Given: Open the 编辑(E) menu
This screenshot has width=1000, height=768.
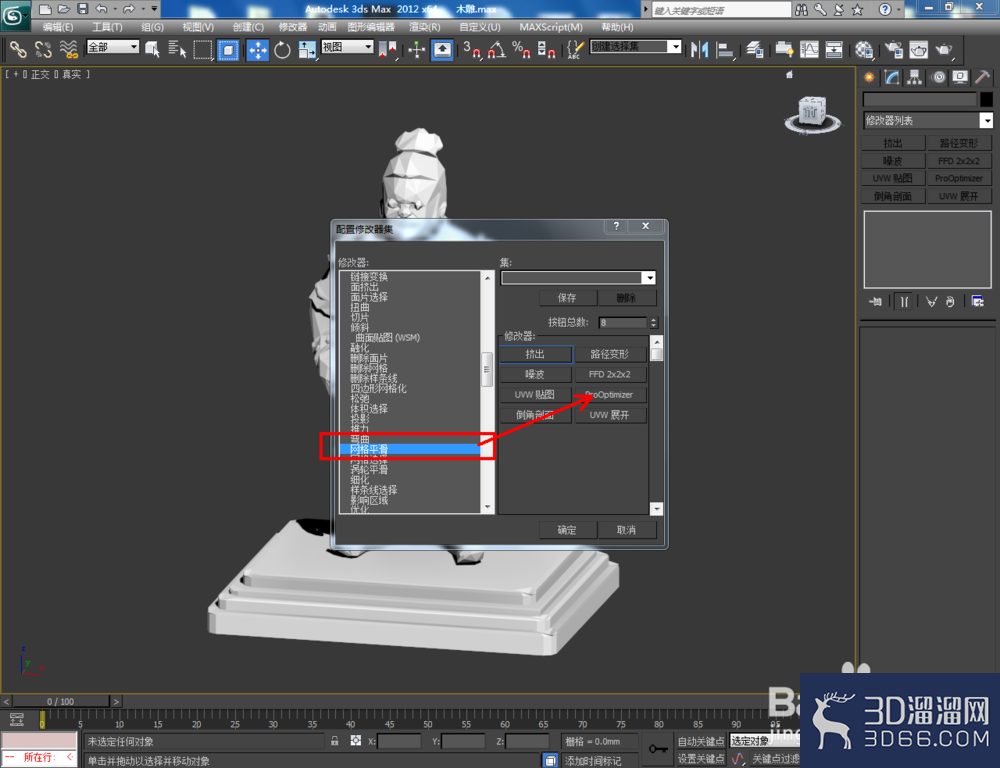Looking at the screenshot, I should [x=57, y=27].
